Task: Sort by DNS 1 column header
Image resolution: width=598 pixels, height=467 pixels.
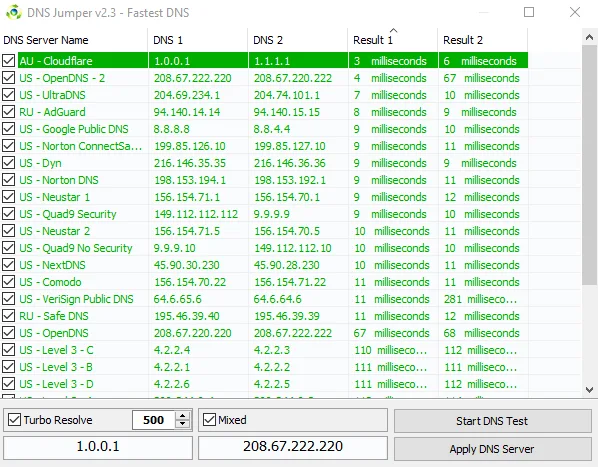Action: (x=198, y=40)
